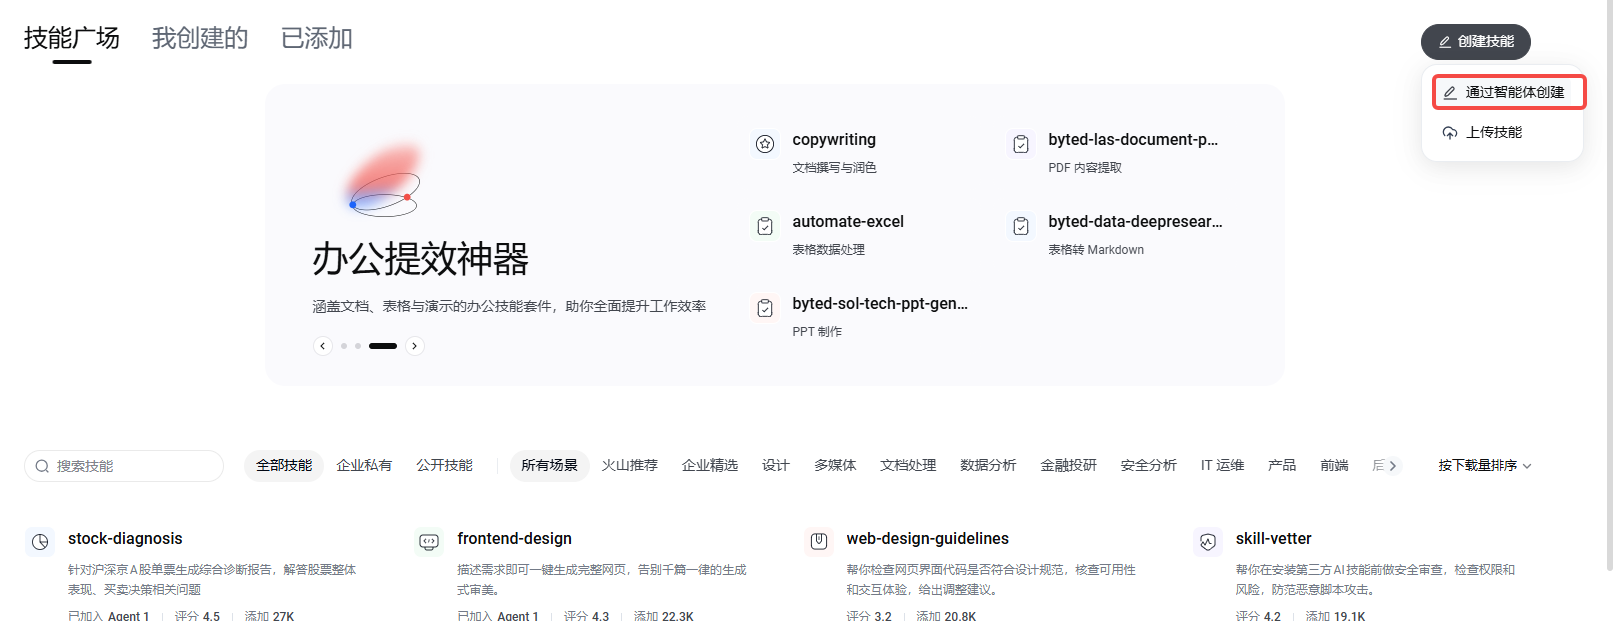The height and width of the screenshot is (621, 1615).
Task: Click the active banner carousel indicator
Action: click(x=383, y=346)
